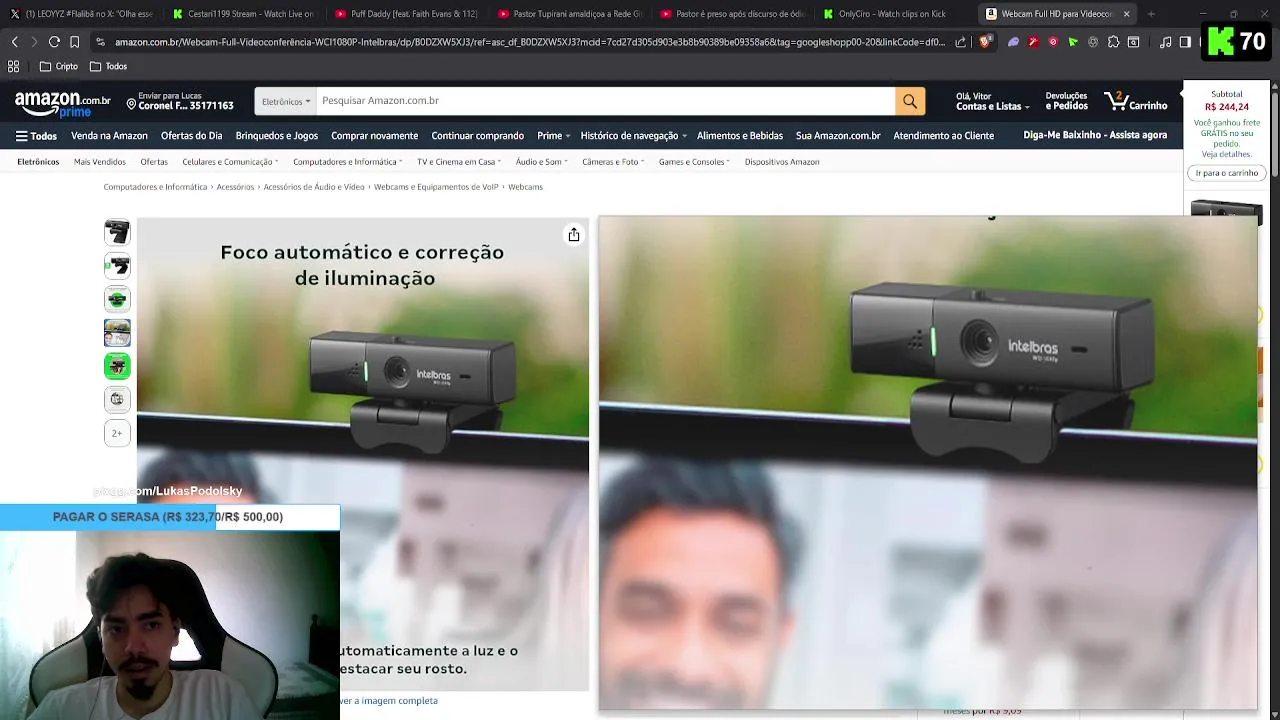The width and height of the screenshot is (1280, 720).
Task: Expand TV e Cinema em Casa submenu
Action: coord(459,162)
